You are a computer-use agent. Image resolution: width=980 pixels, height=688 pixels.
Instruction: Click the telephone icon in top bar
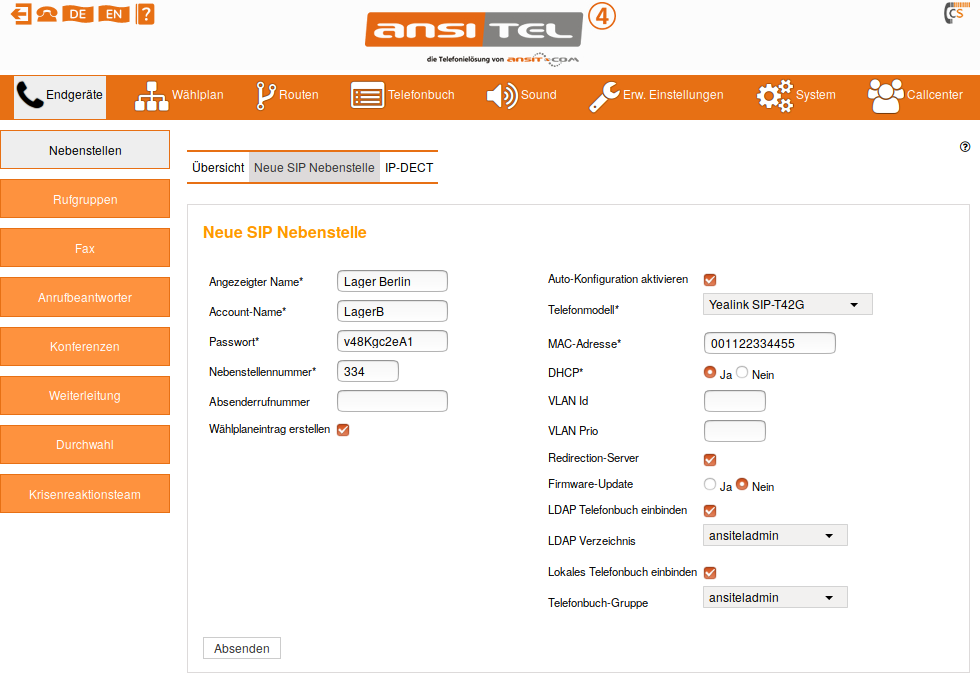tap(46, 14)
